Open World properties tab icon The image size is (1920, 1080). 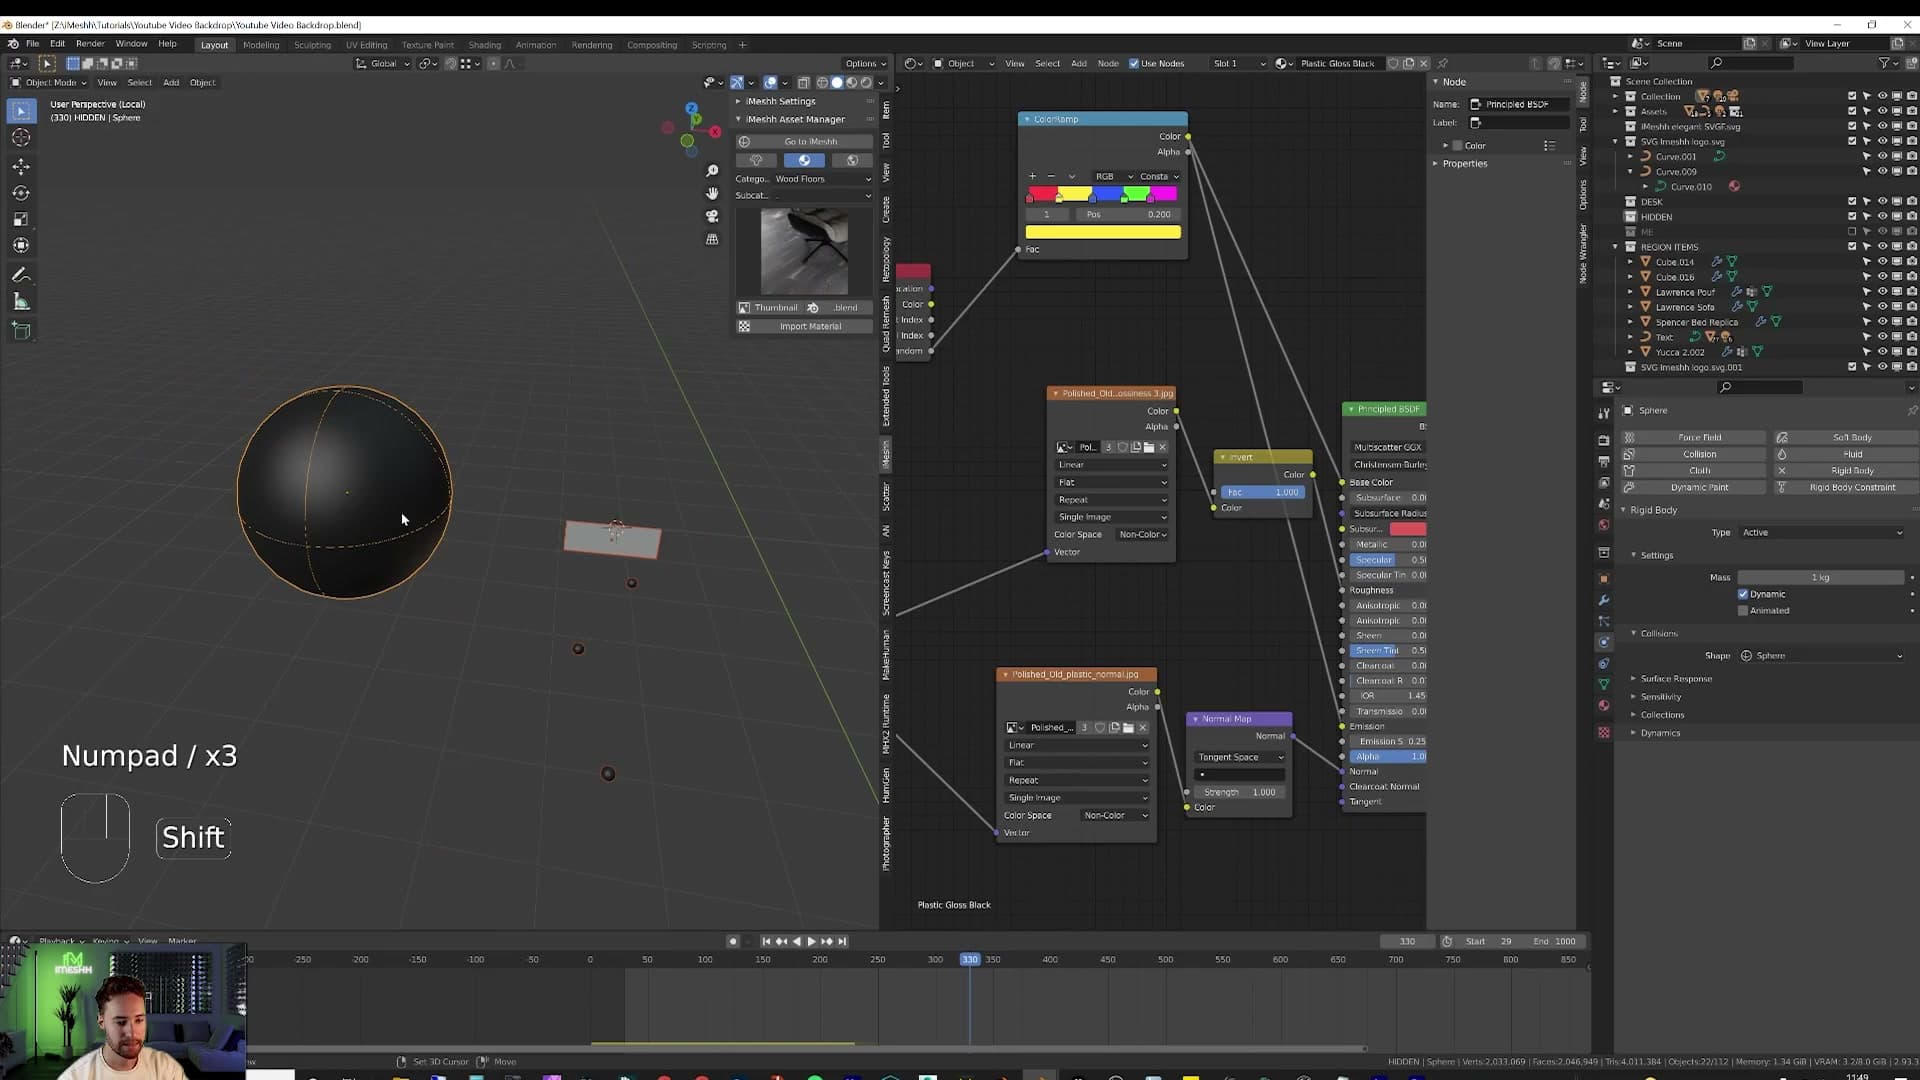point(1604,525)
